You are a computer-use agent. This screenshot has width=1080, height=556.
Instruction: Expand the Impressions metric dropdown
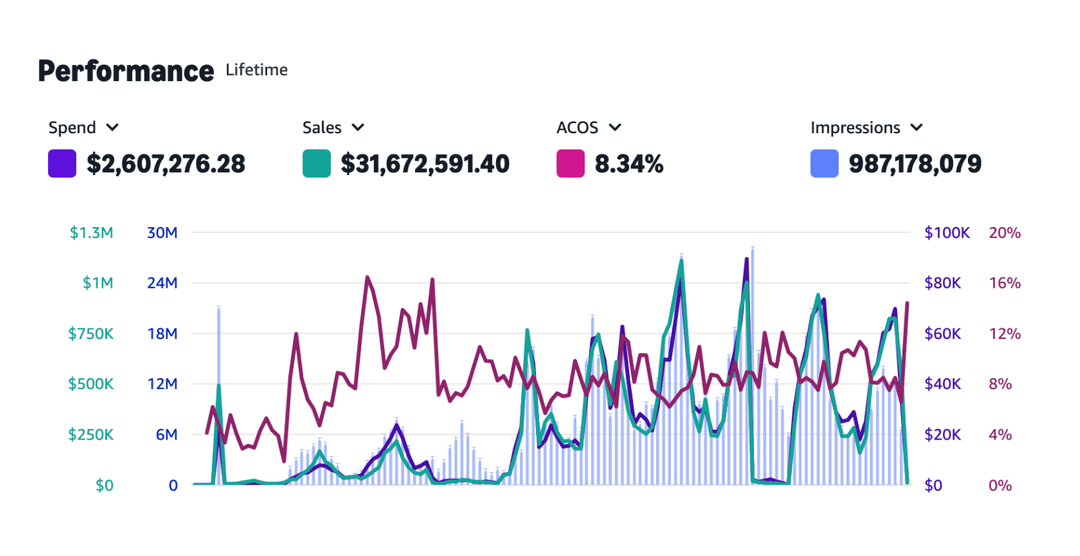917,128
